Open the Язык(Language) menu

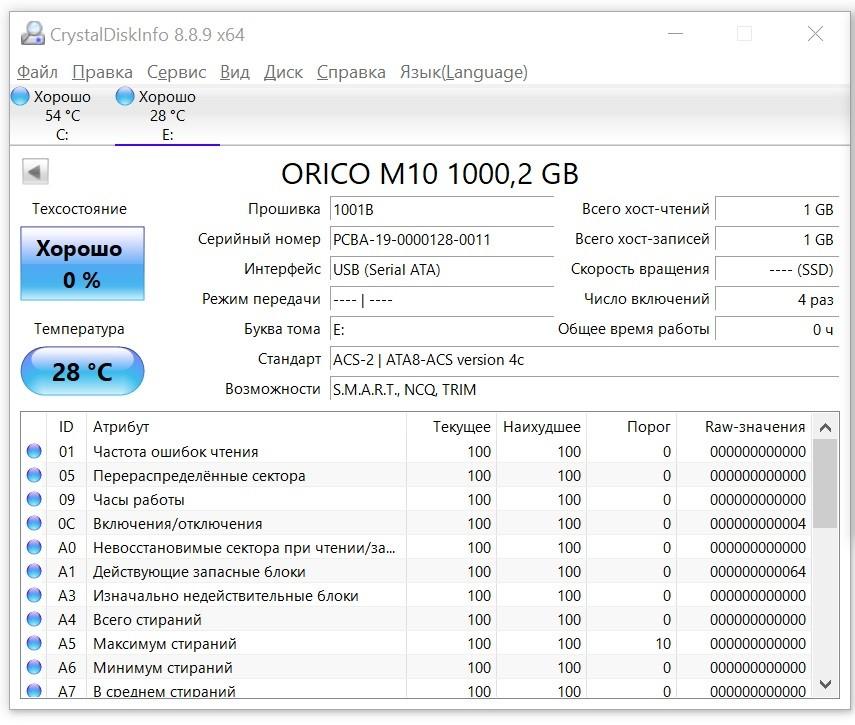463,72
